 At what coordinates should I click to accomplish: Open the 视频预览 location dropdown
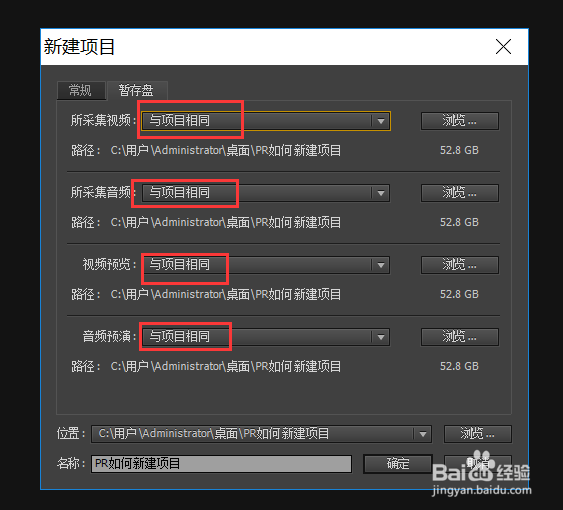tap(266, 265)
